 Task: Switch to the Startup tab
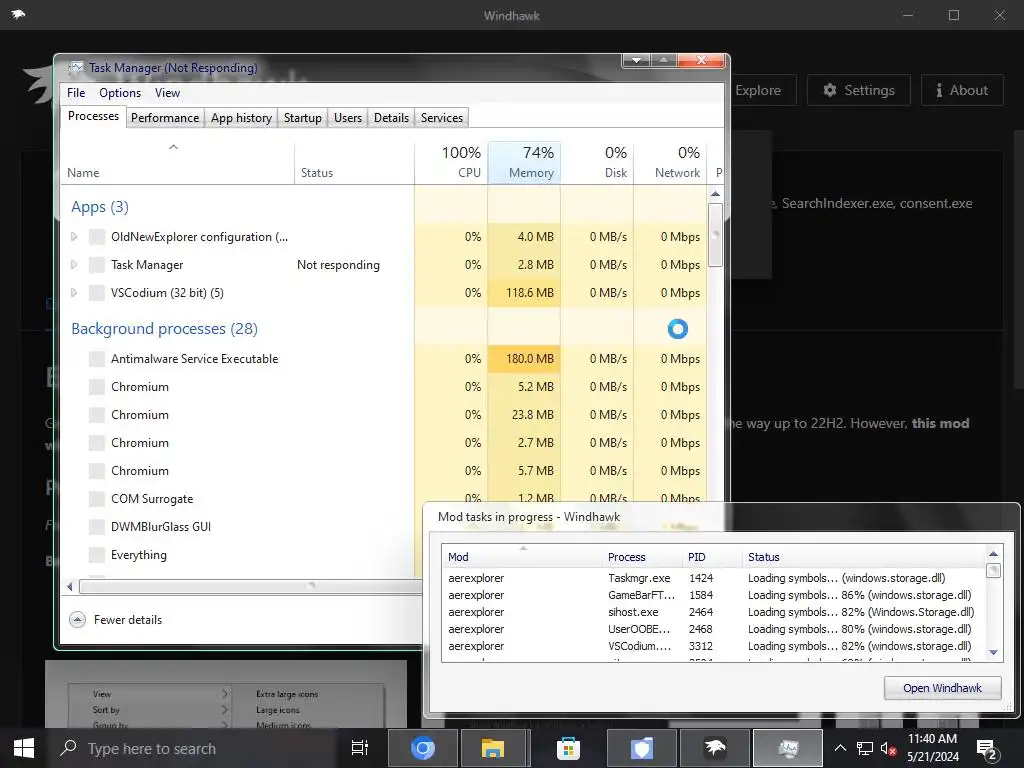click(302, 118)
